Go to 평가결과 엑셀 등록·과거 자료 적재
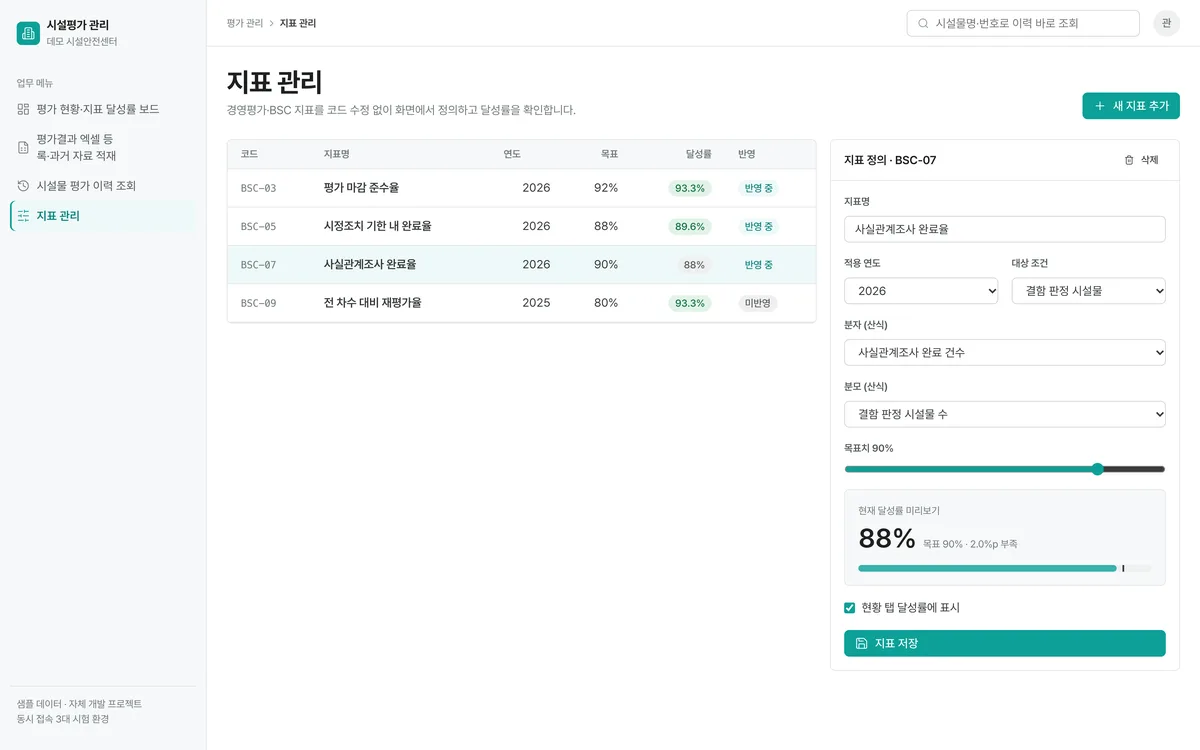The image size is (1200, 750). pos(103,147)
